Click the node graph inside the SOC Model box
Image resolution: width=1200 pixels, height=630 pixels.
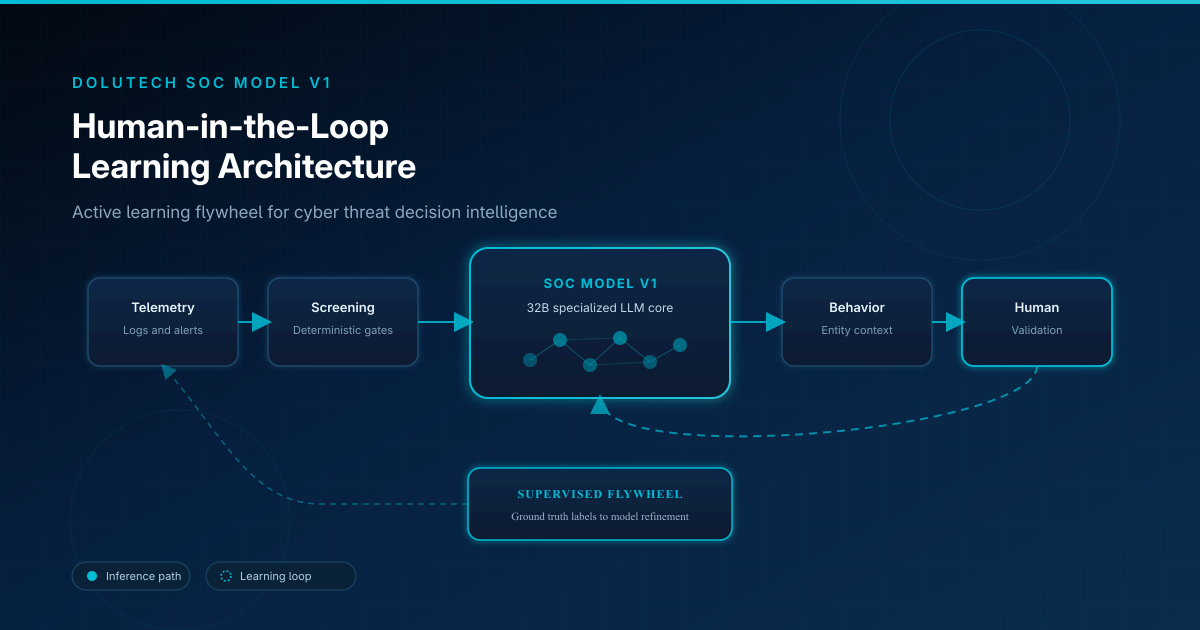pyautogui.click(x=605, y=351)
